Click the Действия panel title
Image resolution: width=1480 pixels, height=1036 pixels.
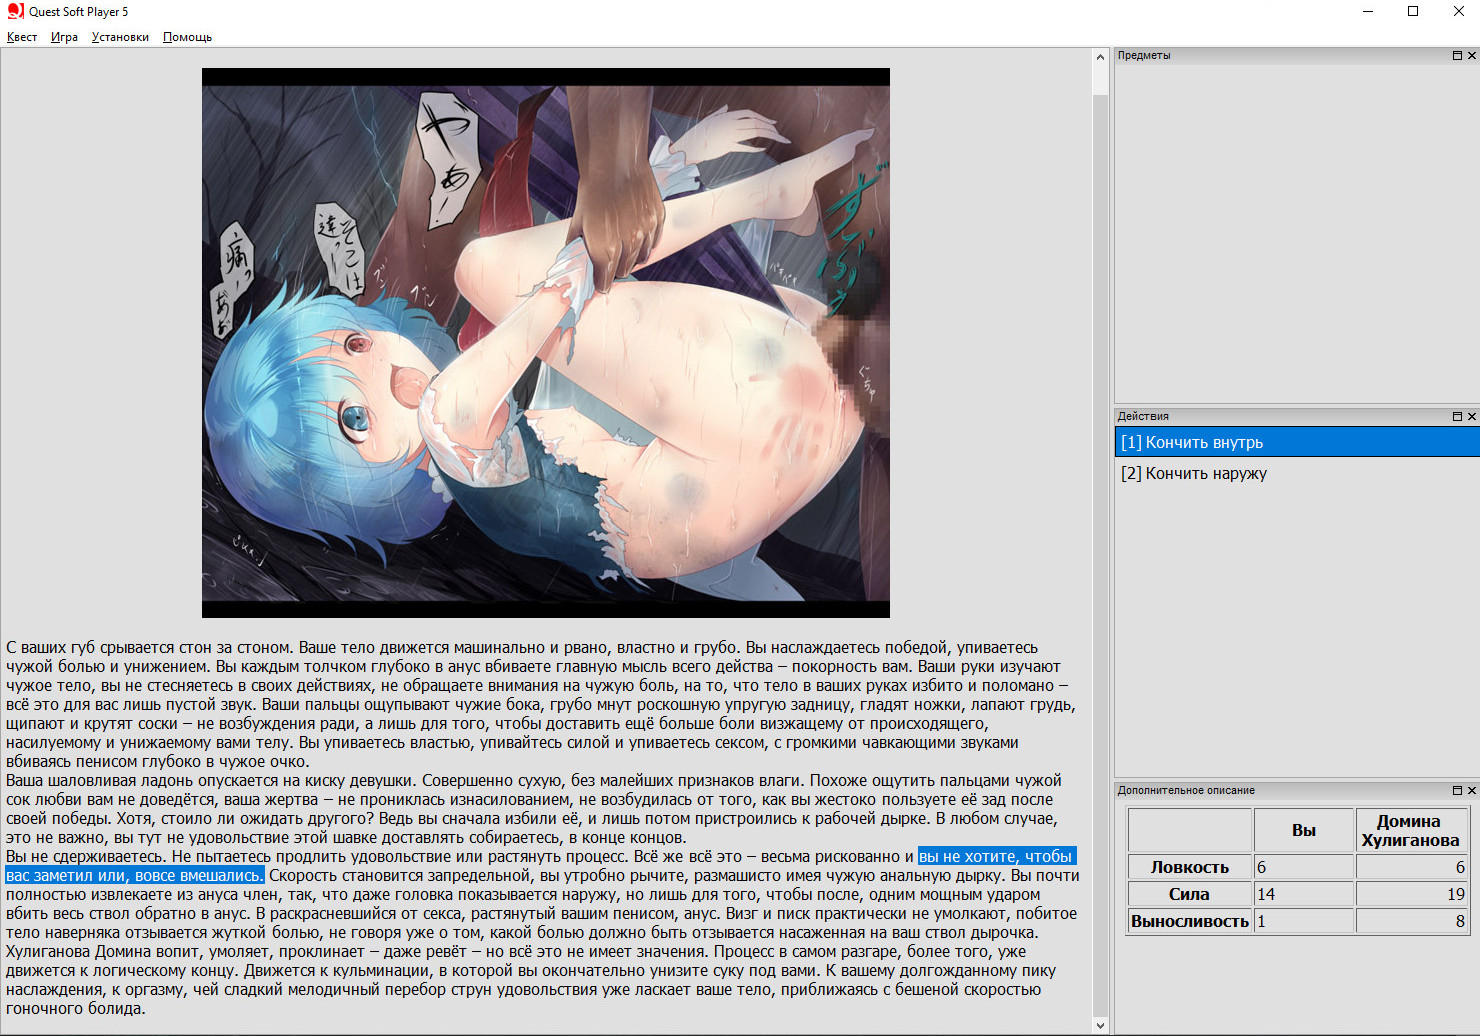click(1143, 416)
